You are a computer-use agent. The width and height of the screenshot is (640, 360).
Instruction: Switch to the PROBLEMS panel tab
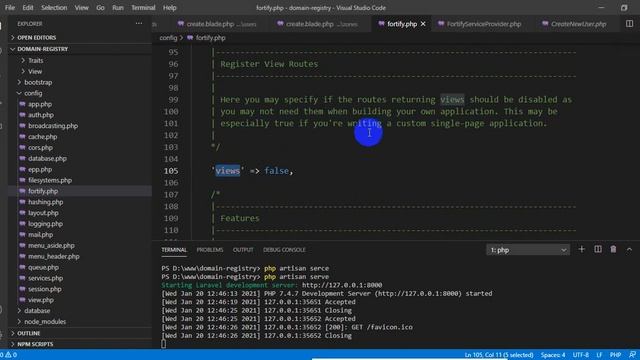point(210,250)
